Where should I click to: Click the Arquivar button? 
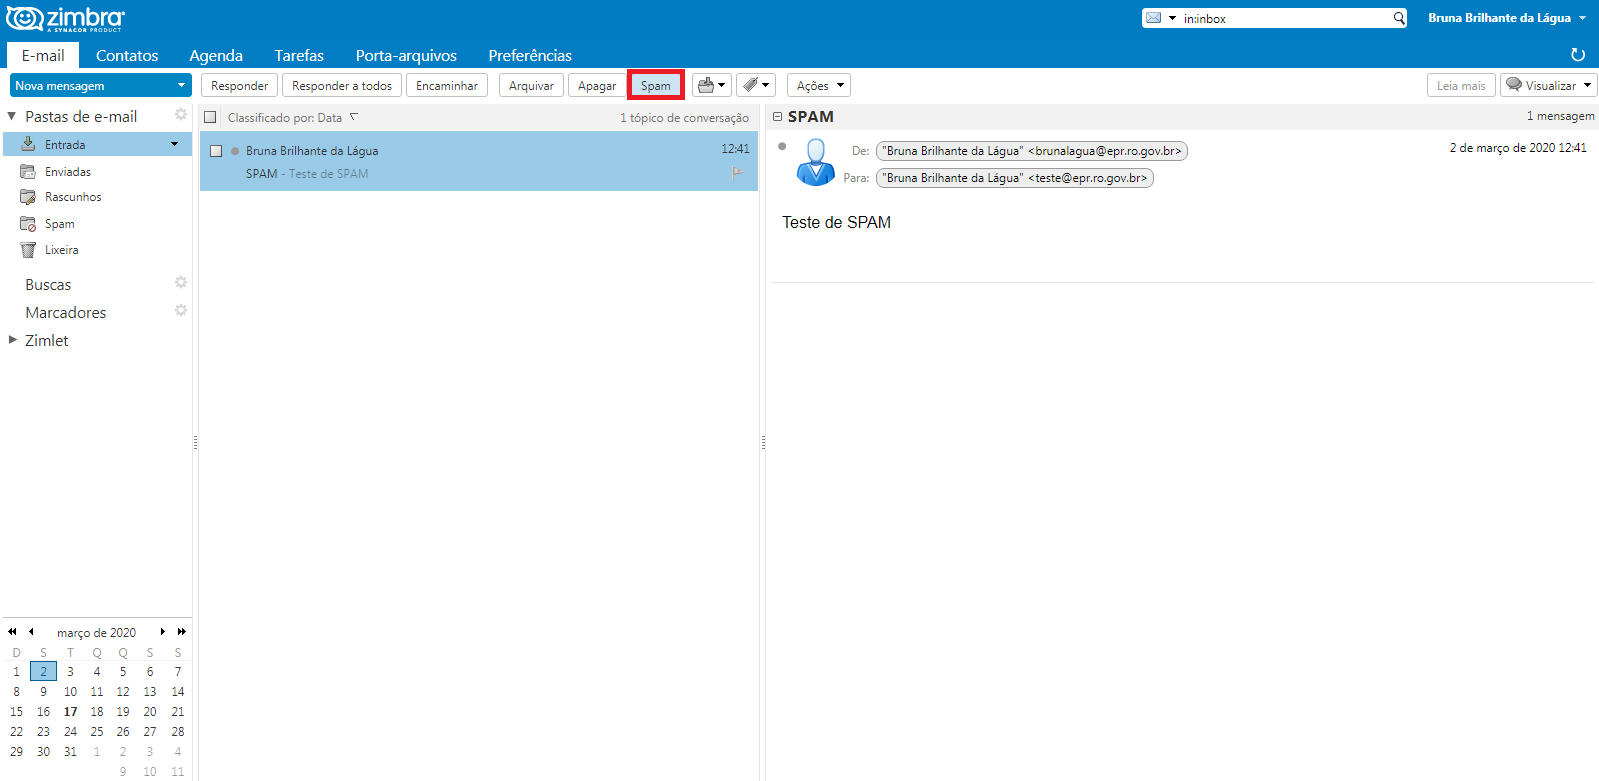[x=531, y=85]
